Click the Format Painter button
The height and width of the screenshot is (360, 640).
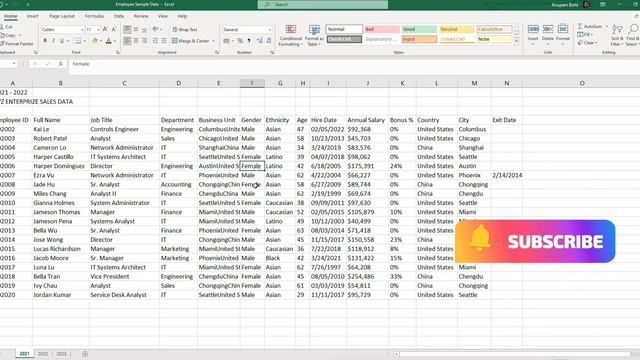pyautogui.click(x=16, y=44)
